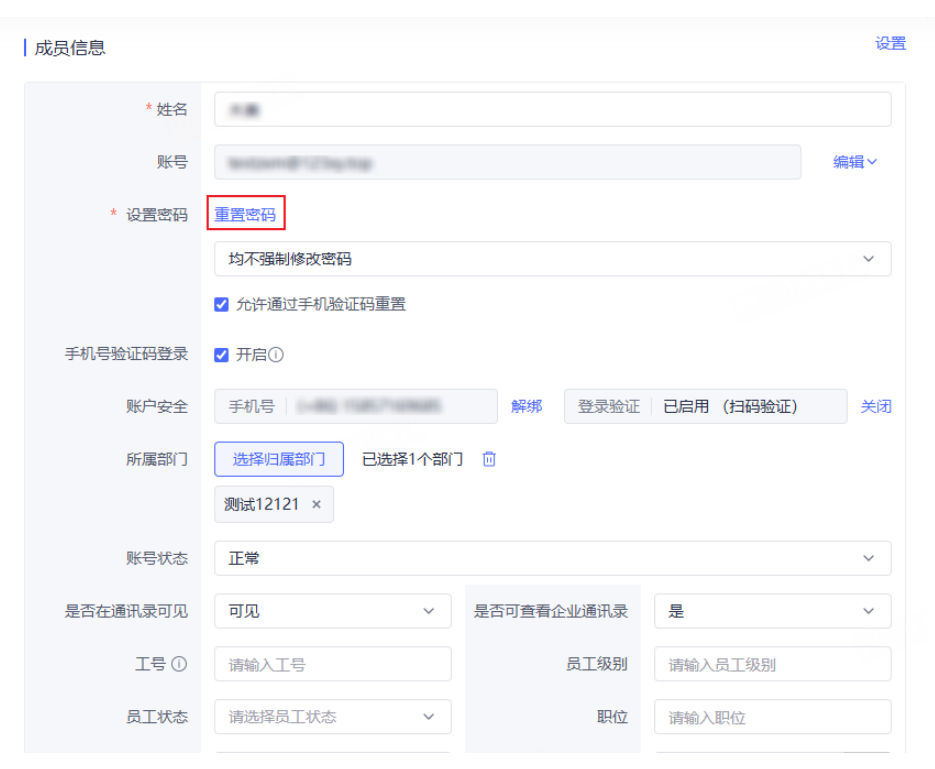
Task: Expand the 编辑 dropdown beside account field
Action: tap(854, 162)
